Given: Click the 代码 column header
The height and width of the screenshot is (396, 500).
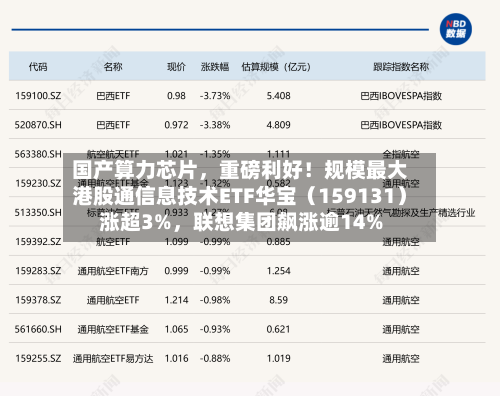Looking at the screenshot, I should pos(38,67).
